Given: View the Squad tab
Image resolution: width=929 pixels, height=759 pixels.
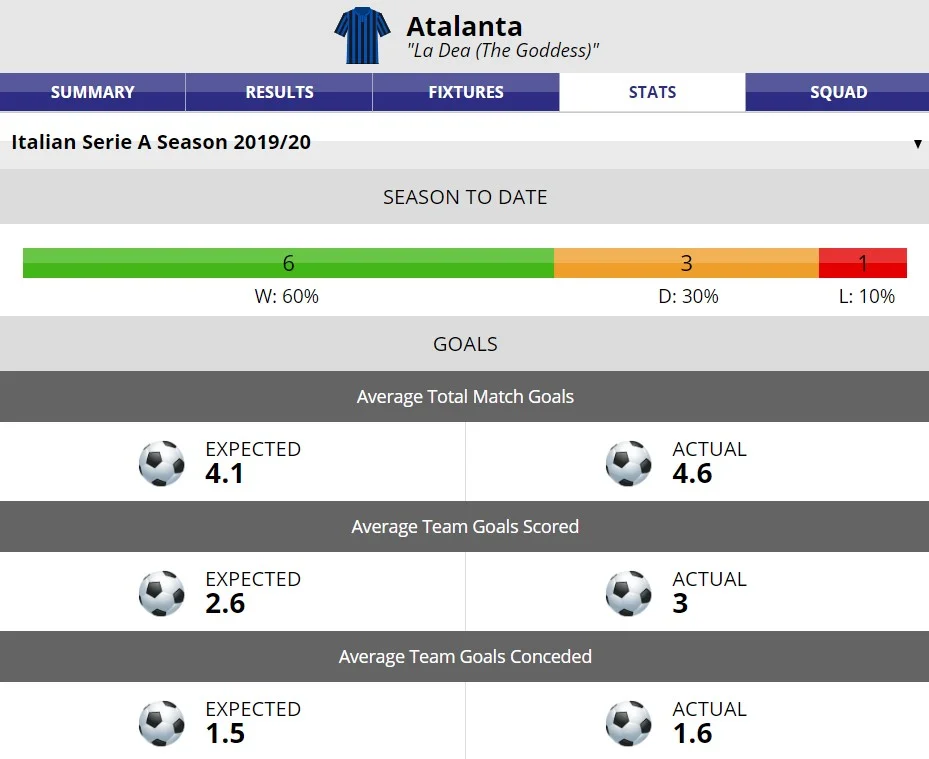Looking at the screenshot, I should [x=838, y=92].
